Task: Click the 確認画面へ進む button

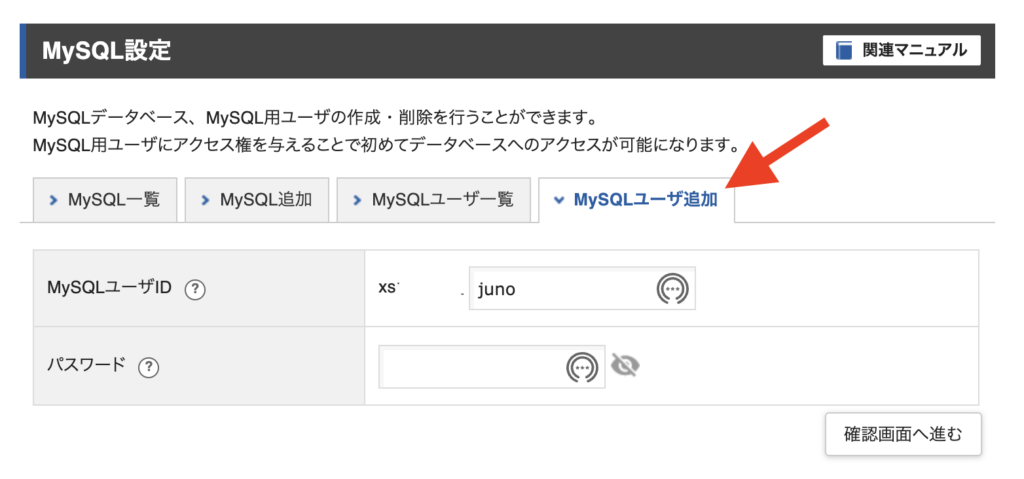Action: [903, 434]
